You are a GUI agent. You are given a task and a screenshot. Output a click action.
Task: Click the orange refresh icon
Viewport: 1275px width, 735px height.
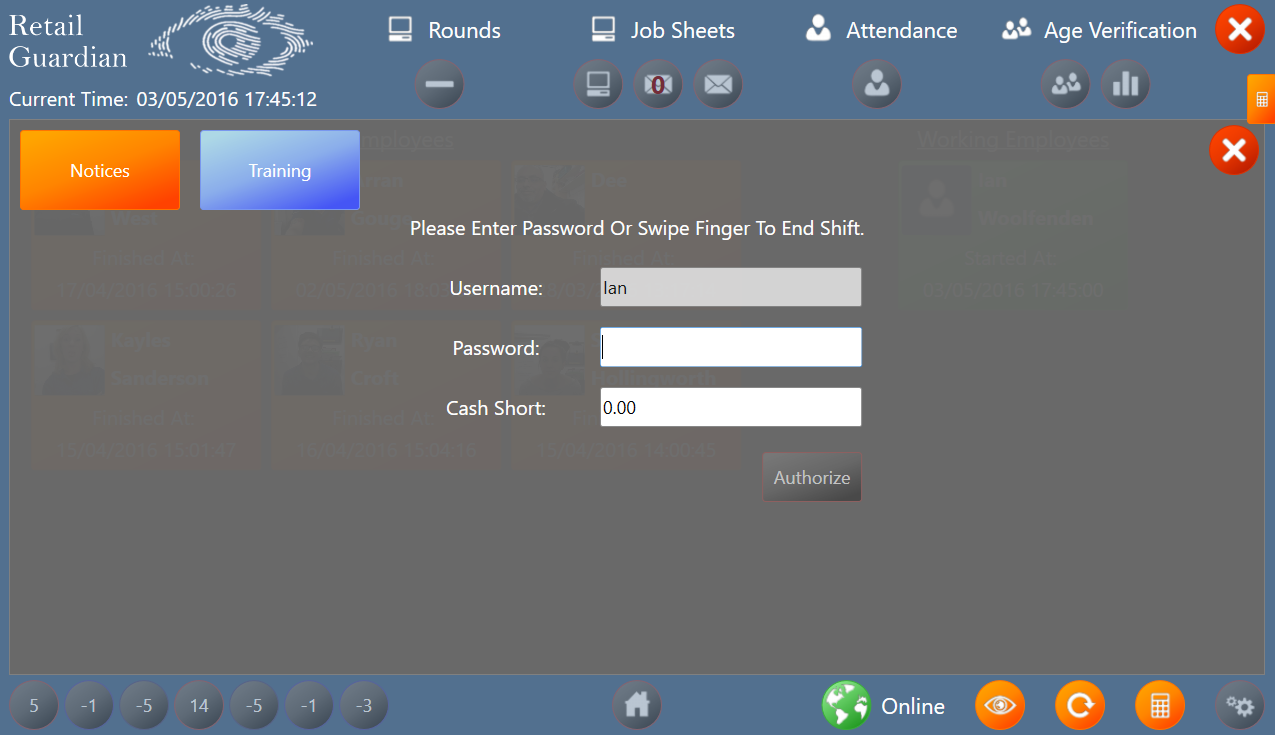1080,706
